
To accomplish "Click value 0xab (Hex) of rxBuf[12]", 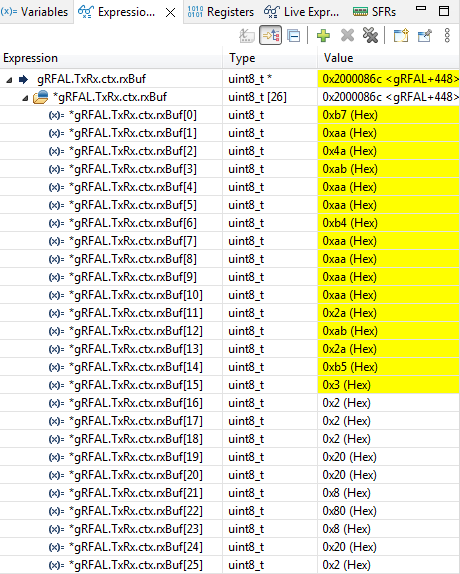I will point(350,331).
